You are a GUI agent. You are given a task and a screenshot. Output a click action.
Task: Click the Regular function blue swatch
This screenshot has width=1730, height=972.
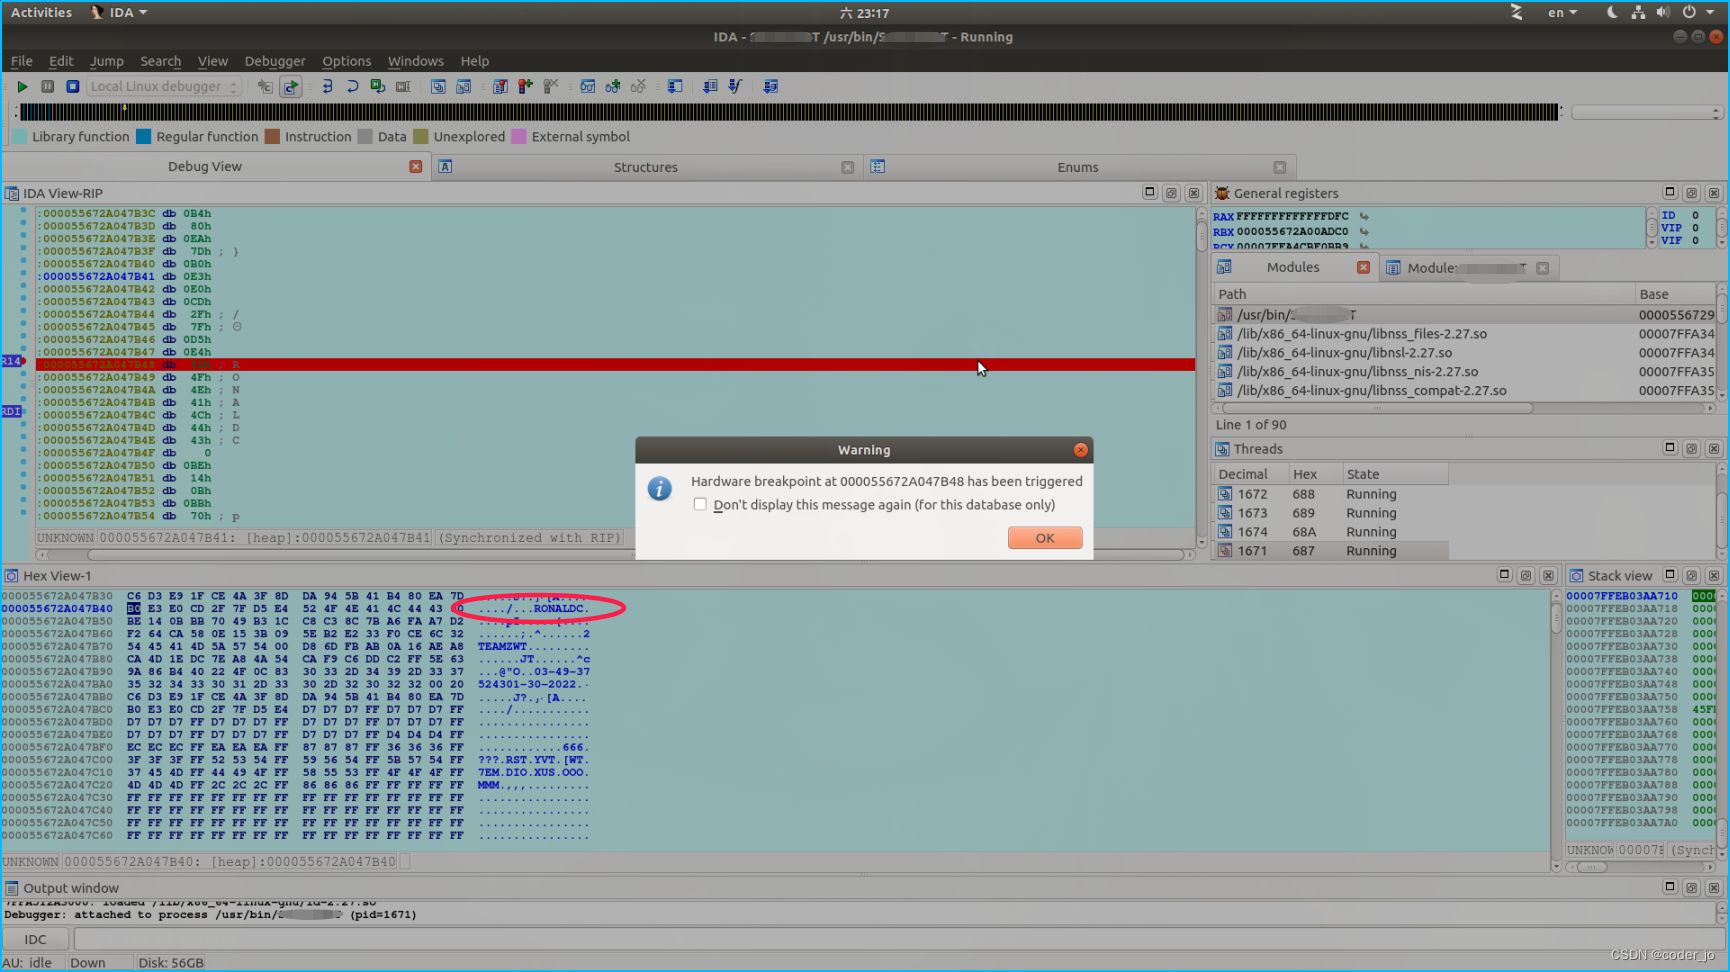pyautogui.click(x=143, y=137)
